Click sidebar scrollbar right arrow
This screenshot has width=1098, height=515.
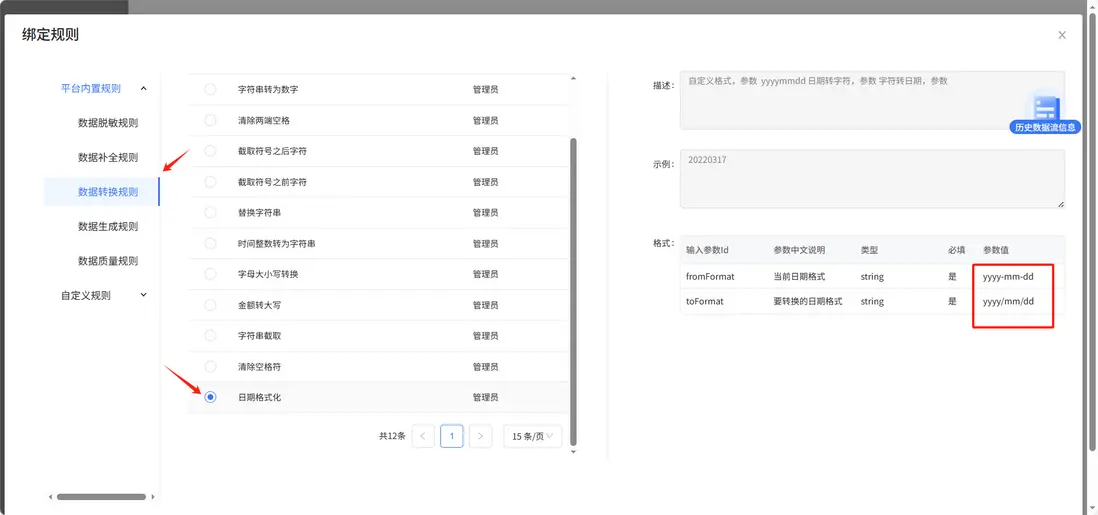click(x=153, y=497)
